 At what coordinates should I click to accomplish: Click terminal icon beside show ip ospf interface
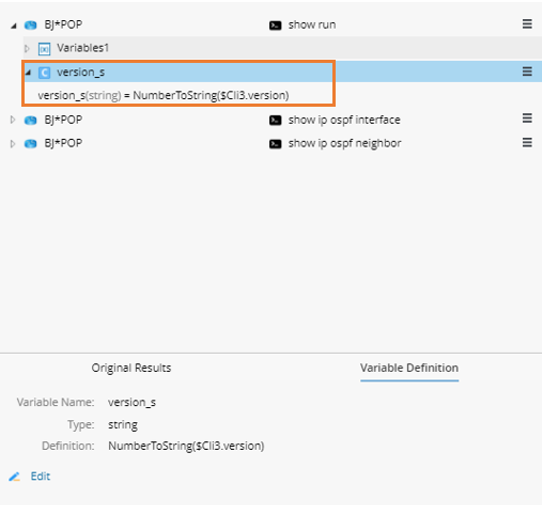(275, 120)
